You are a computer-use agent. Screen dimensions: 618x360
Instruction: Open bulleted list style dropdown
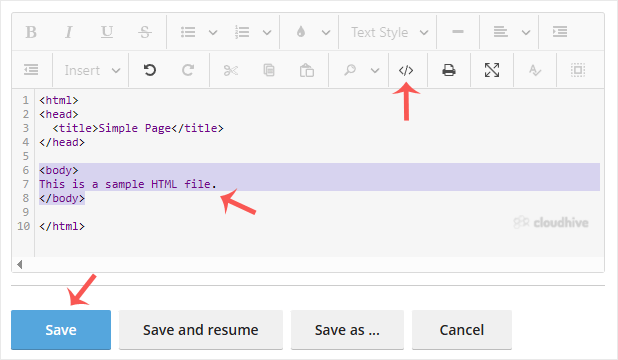point(213,32)
